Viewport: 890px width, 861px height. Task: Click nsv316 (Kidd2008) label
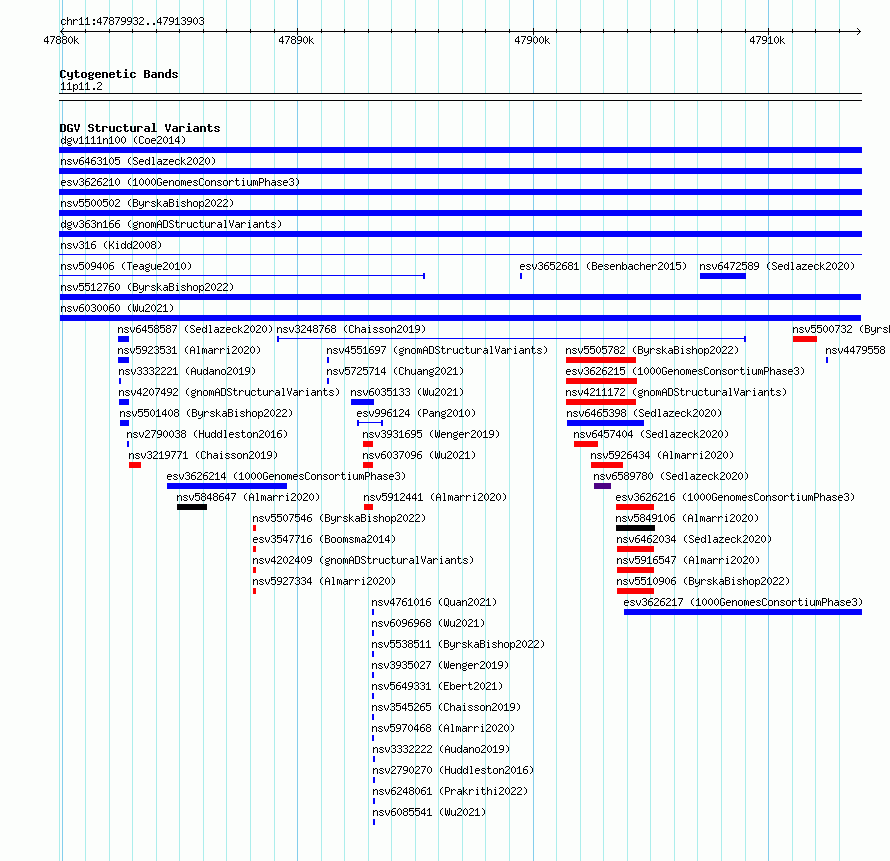click(111, 245)
